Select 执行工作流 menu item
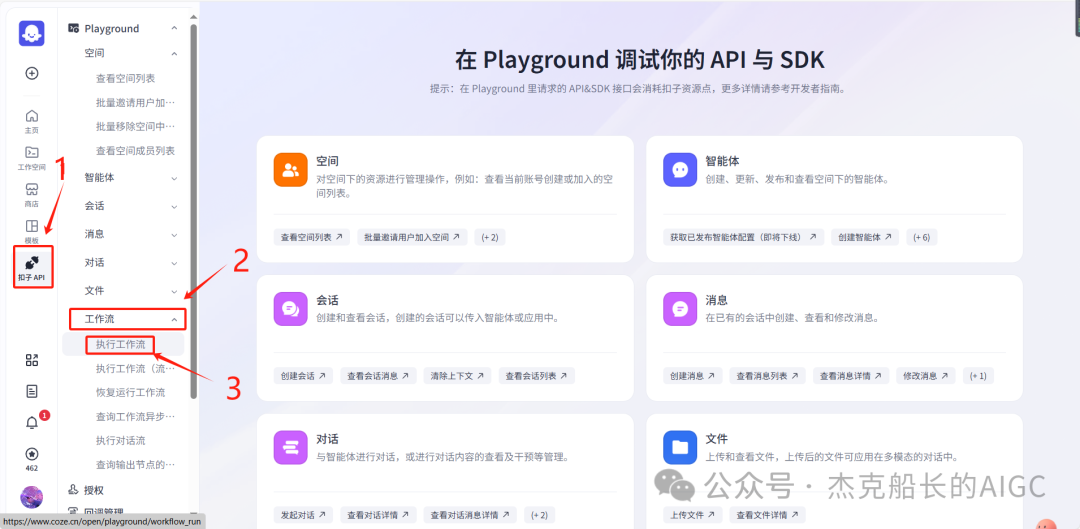This screenshot has width=1080, height=529. point(123,344)
